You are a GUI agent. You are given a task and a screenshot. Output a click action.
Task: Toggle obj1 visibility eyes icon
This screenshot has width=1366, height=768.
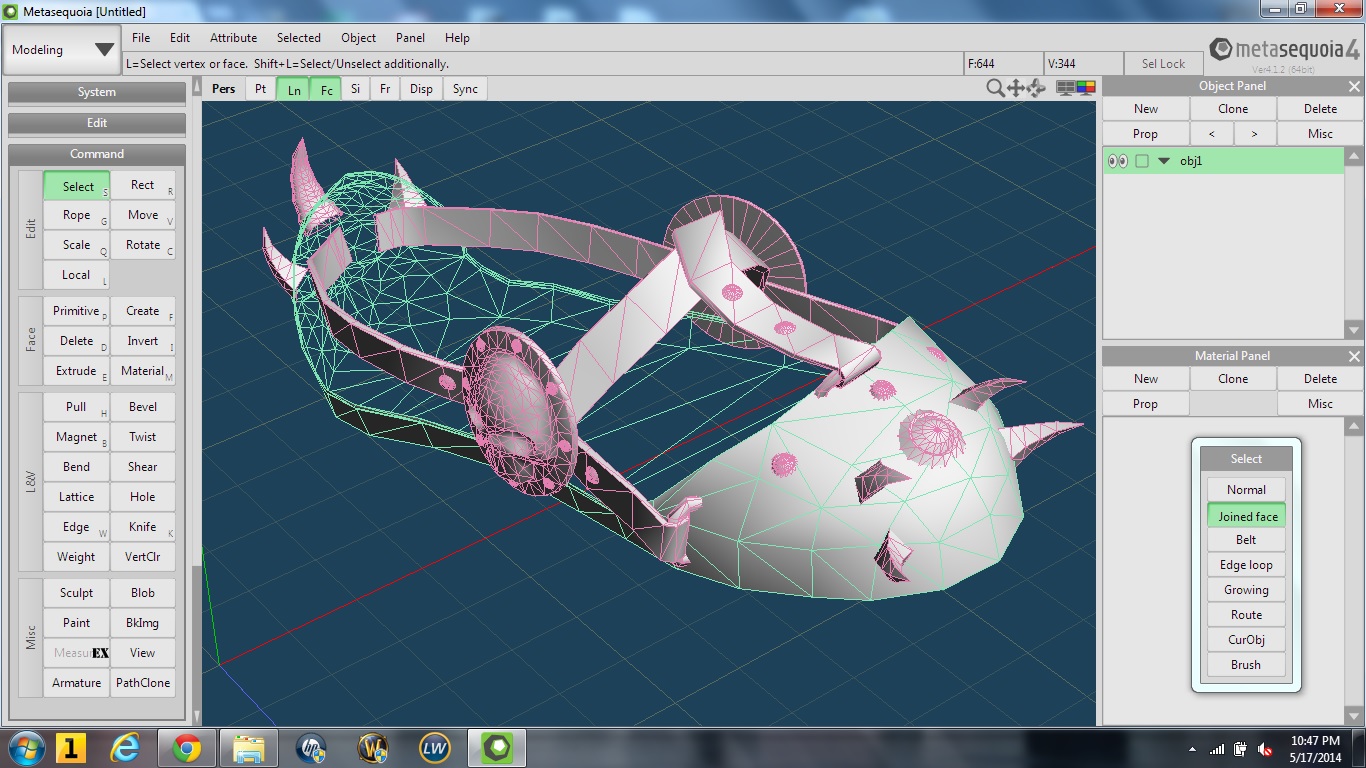(1118, 161)
